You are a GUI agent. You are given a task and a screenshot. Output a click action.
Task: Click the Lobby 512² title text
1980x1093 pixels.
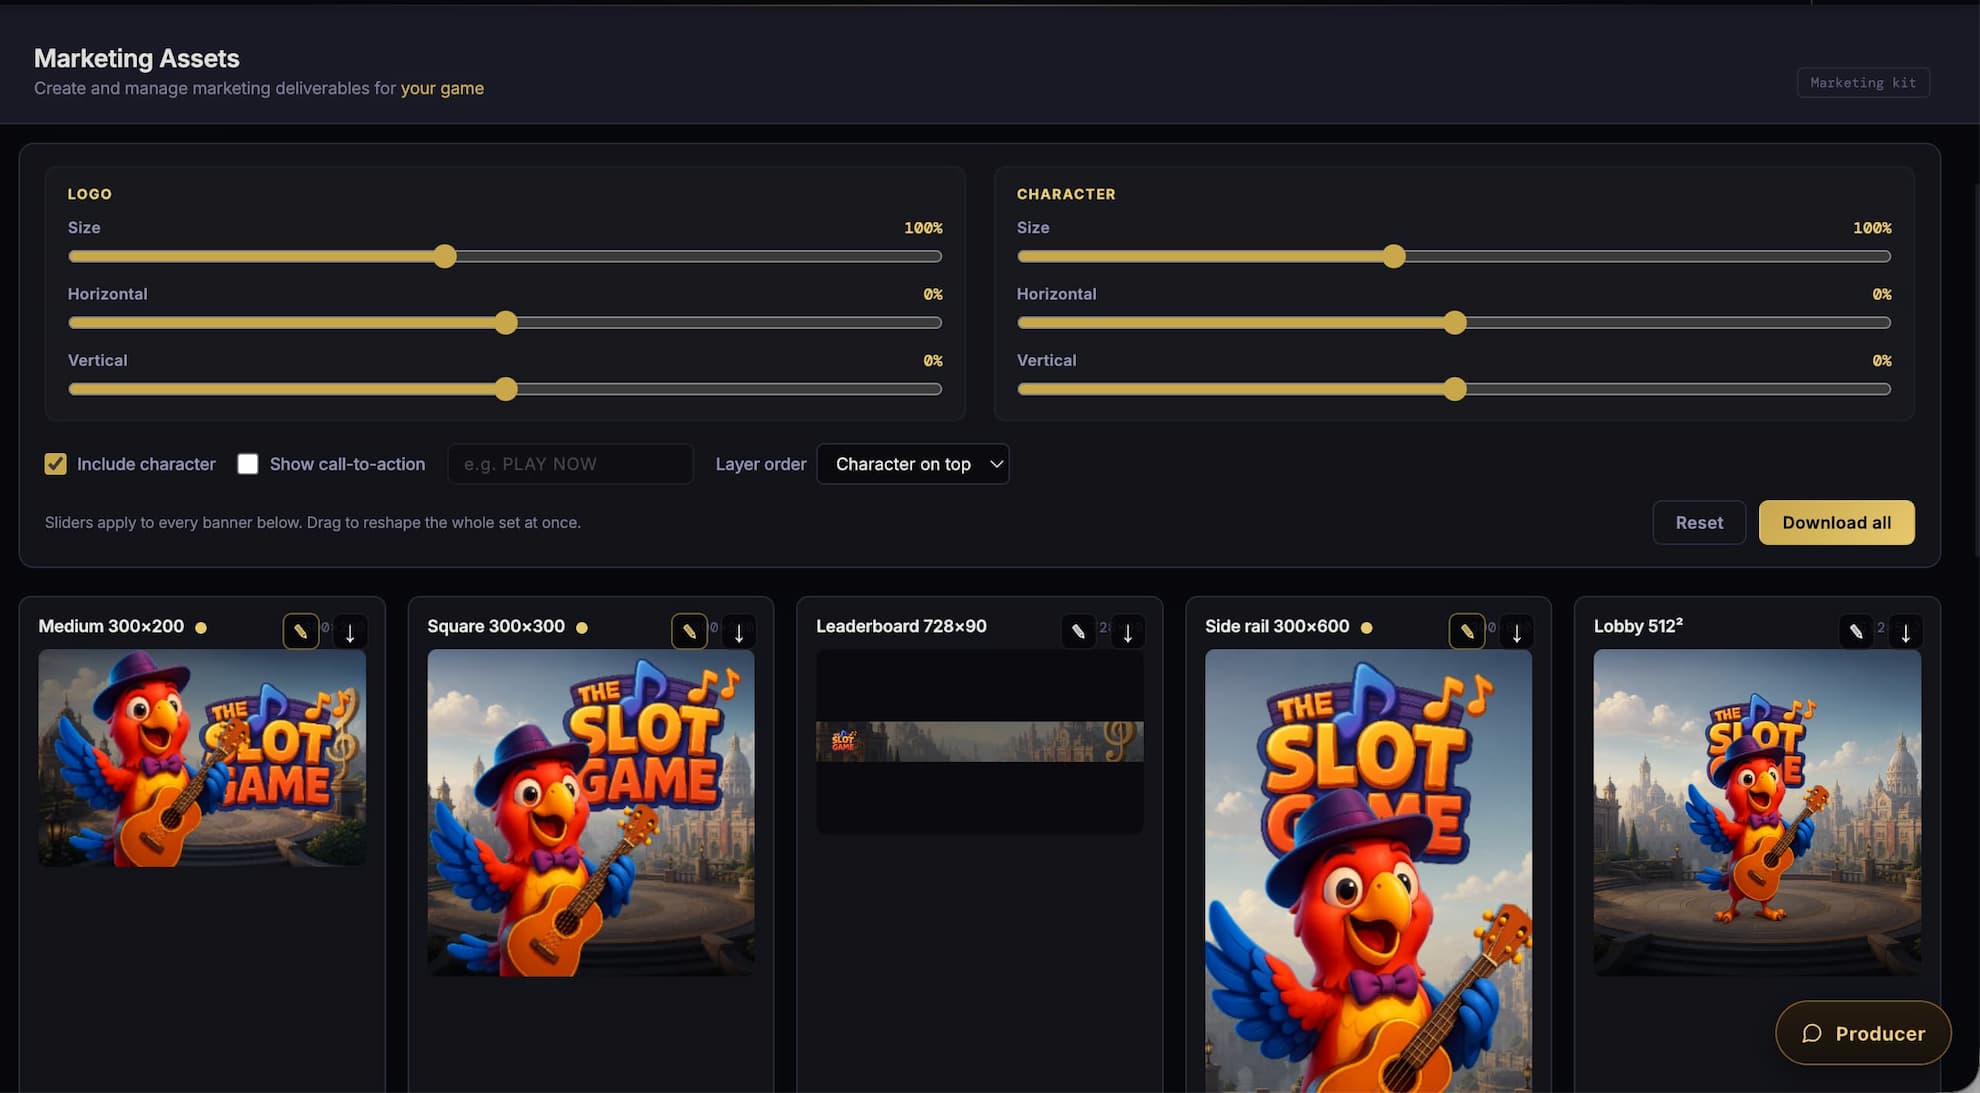[1638, 626]
